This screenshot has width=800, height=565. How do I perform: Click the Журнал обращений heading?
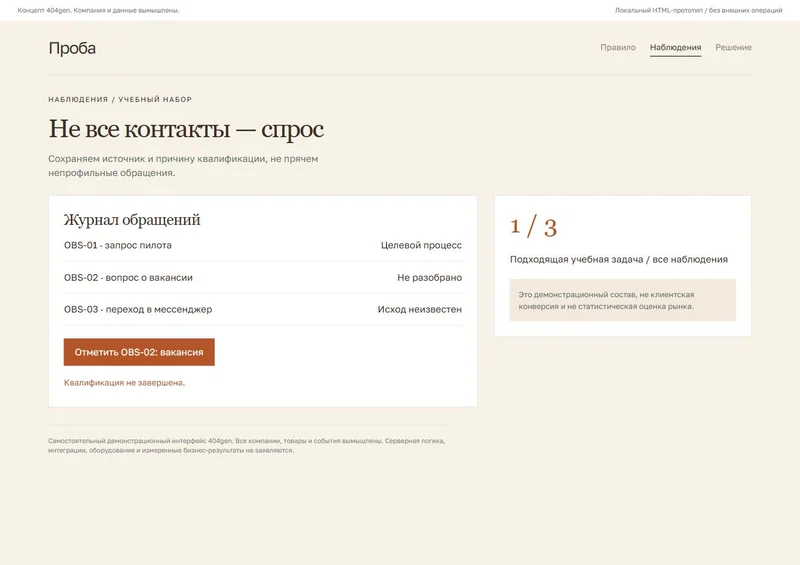click(x=132, y=220)
